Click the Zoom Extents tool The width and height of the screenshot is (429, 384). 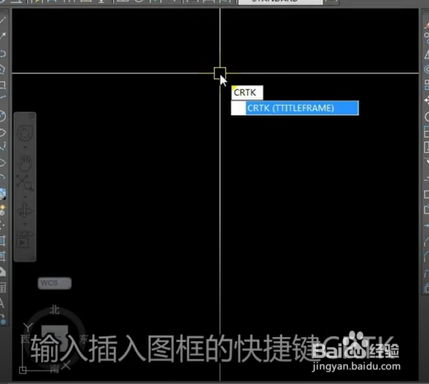point(25,182)
